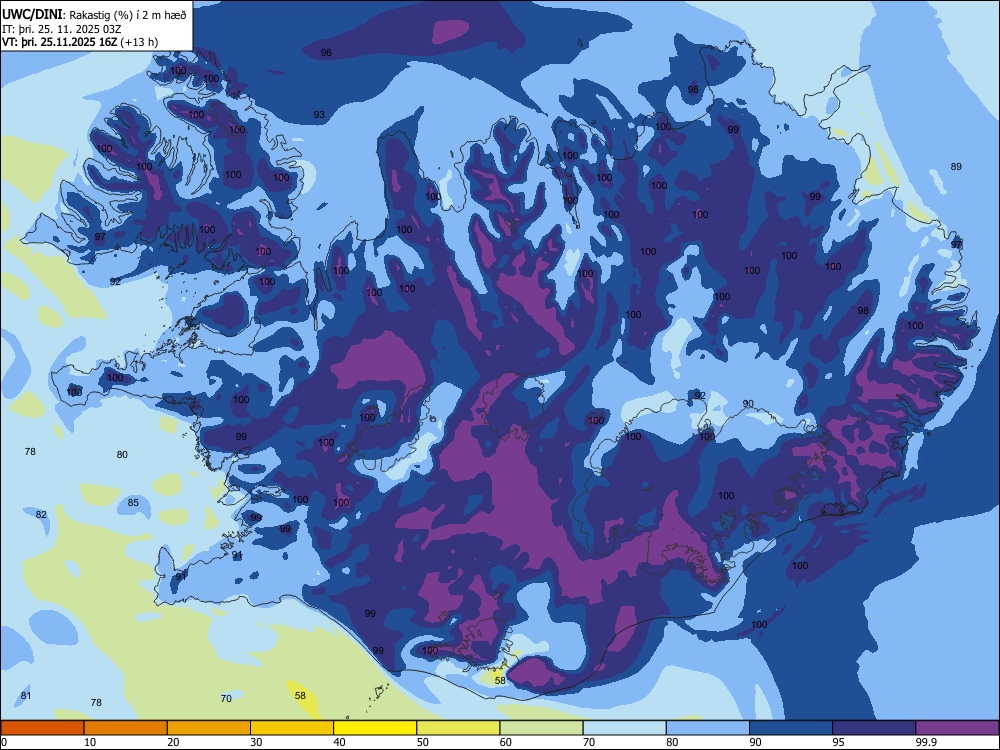Click the 'UWC/DINI' title text
Viewport: 1000px width, 750px height.
pos(32,15)
